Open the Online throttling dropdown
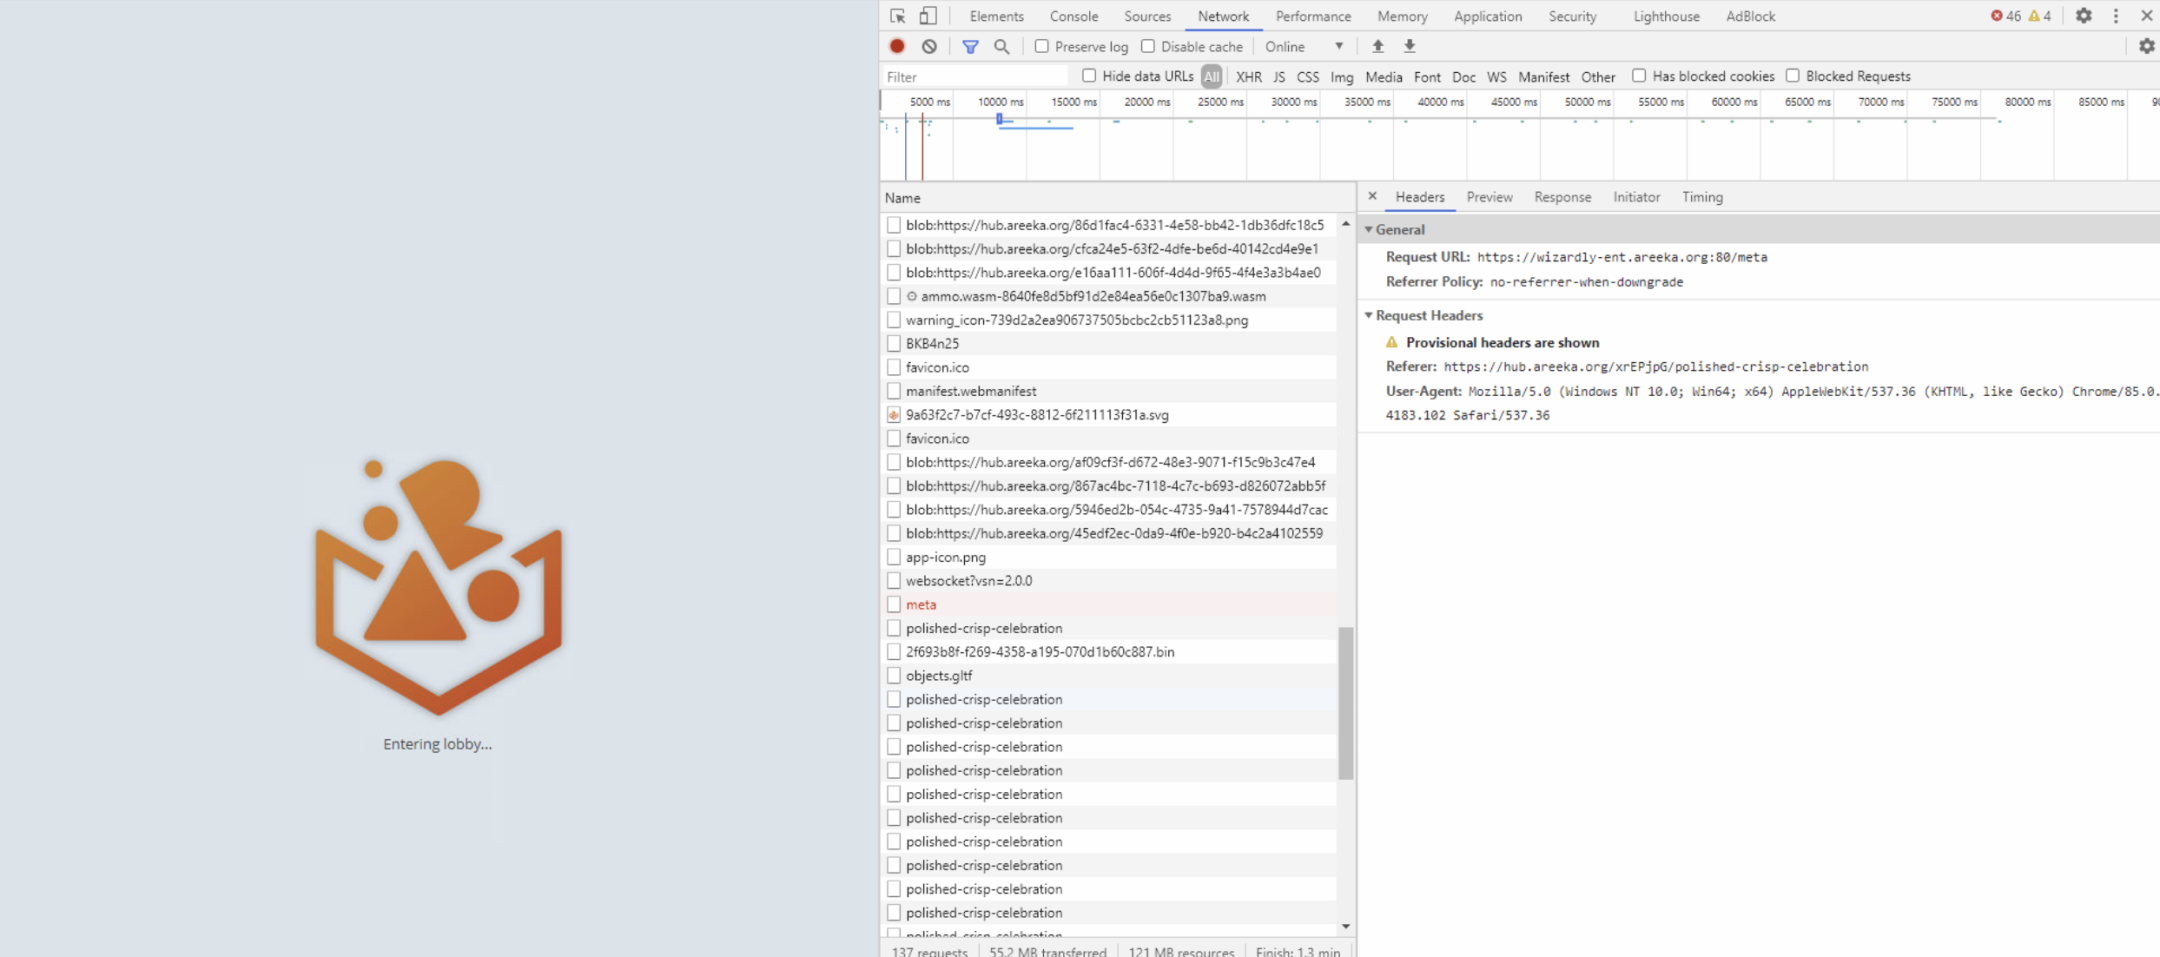The width and height of the screenshot is (2160, 957). tap(1304, 46)
